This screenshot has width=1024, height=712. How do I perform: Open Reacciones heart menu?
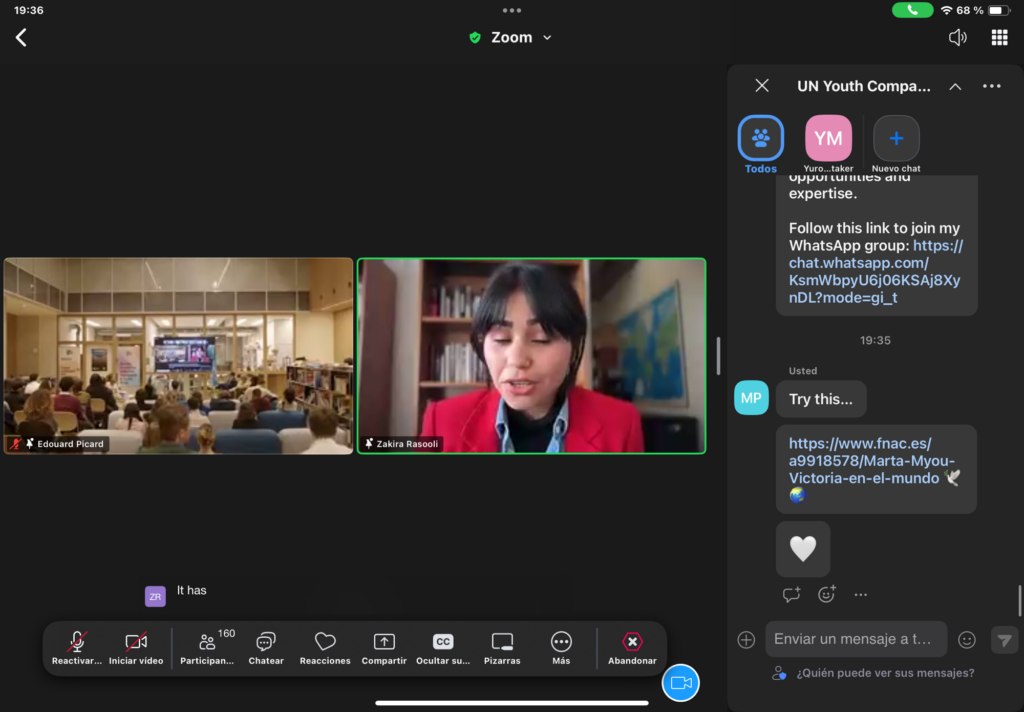coord(325,647)
